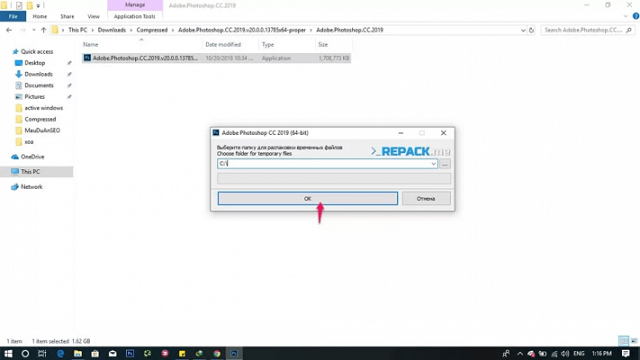Minimize the Photoshop installer dialog
Image resolution: width=640 pixels, height=360 pixels.
click(401, 133)
